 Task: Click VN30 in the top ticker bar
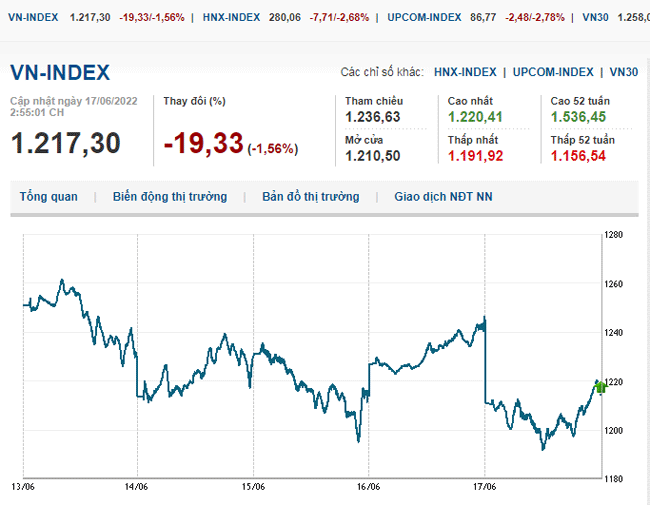tap(598, 18)
